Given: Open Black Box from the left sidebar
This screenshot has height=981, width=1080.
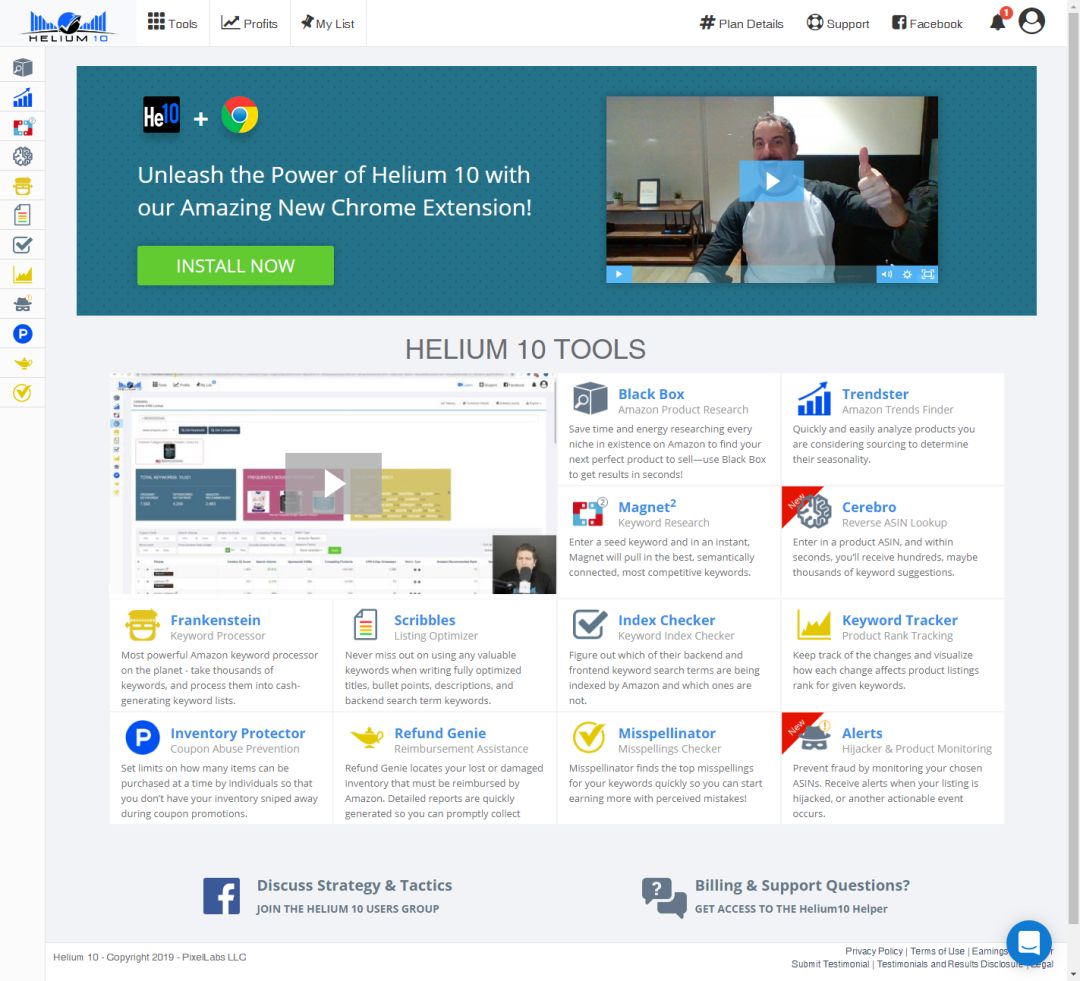Looking at the screenshot, I should tap(22, 68).
